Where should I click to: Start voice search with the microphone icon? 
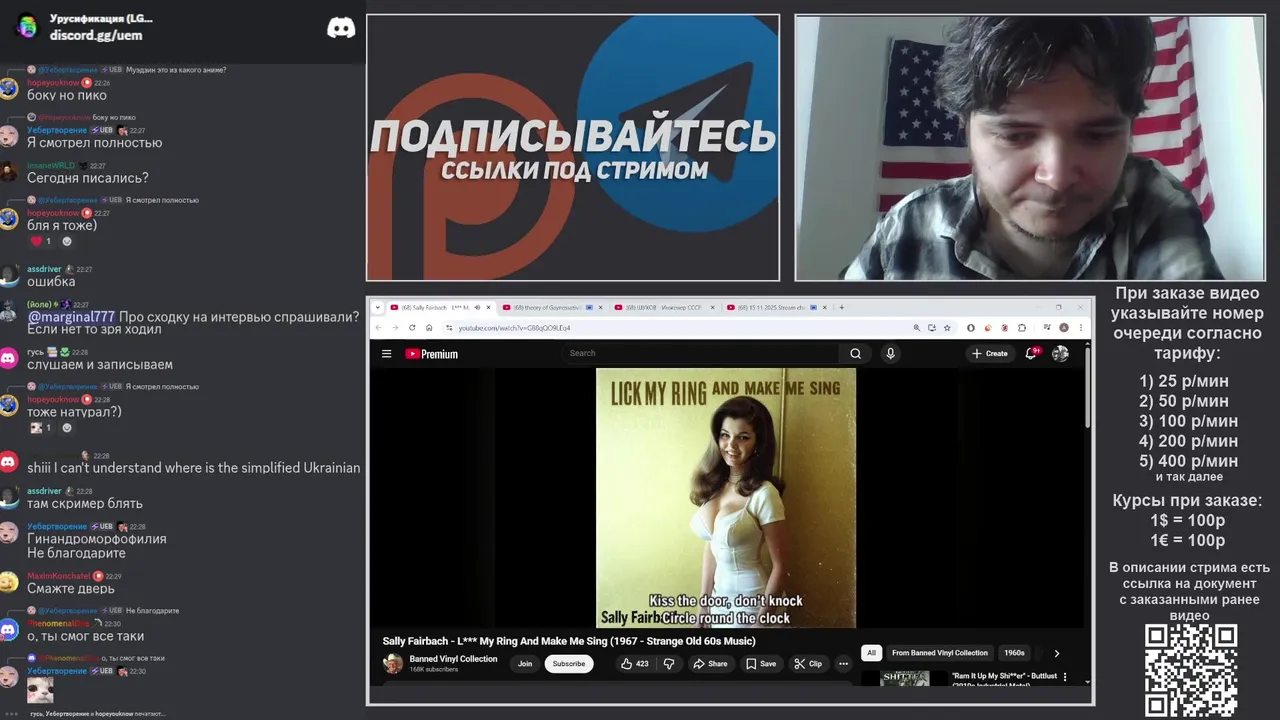coord(890,353)
